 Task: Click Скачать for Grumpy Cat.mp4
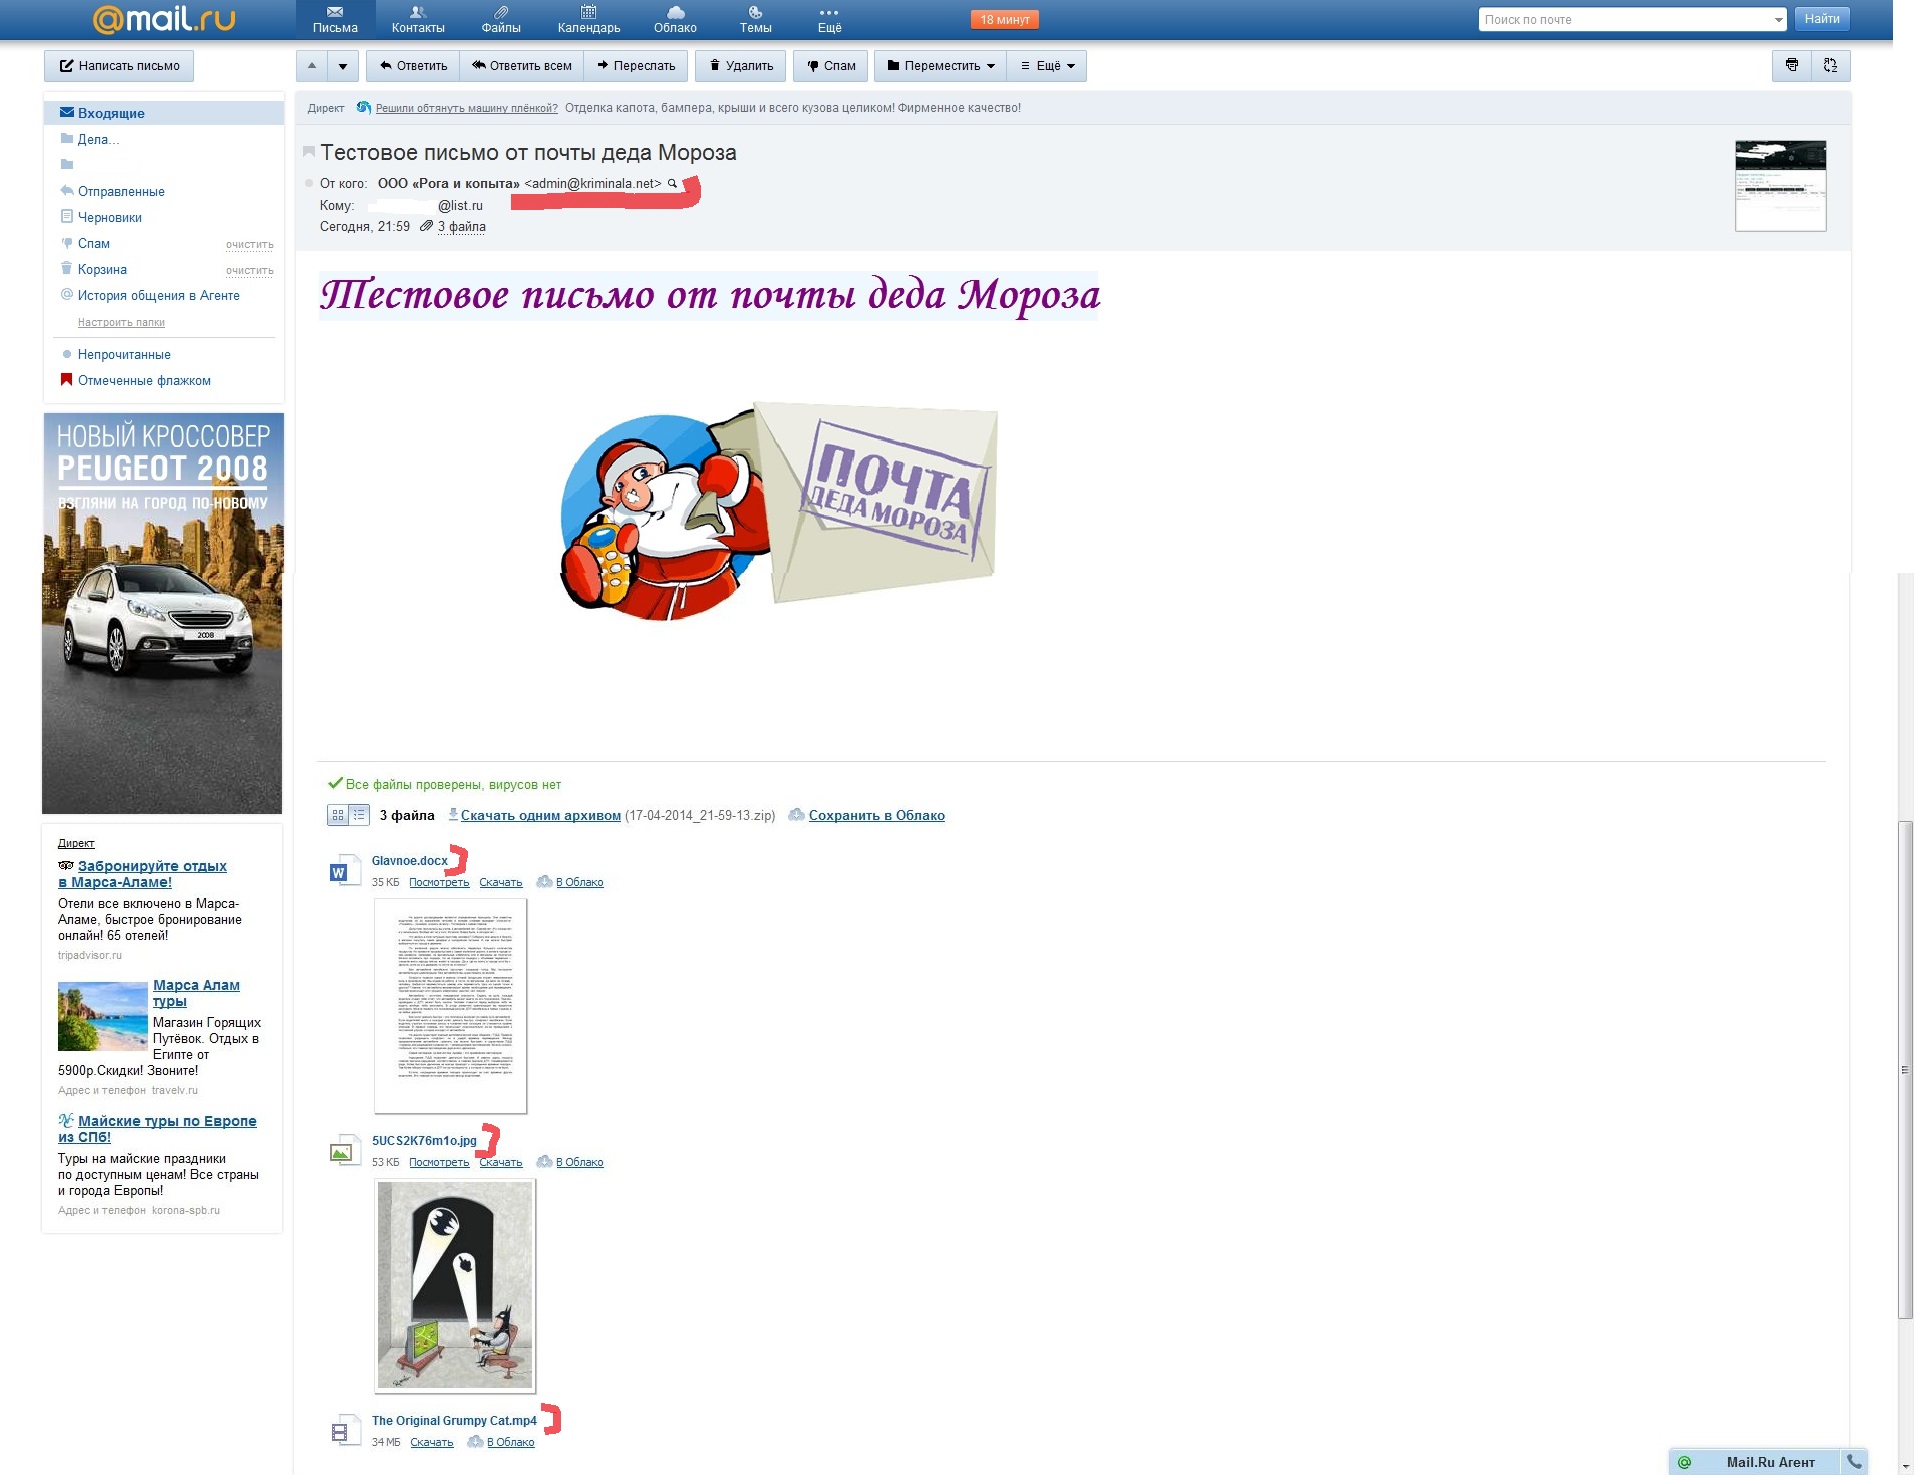pyautogui.click(x=432, y=1442)
